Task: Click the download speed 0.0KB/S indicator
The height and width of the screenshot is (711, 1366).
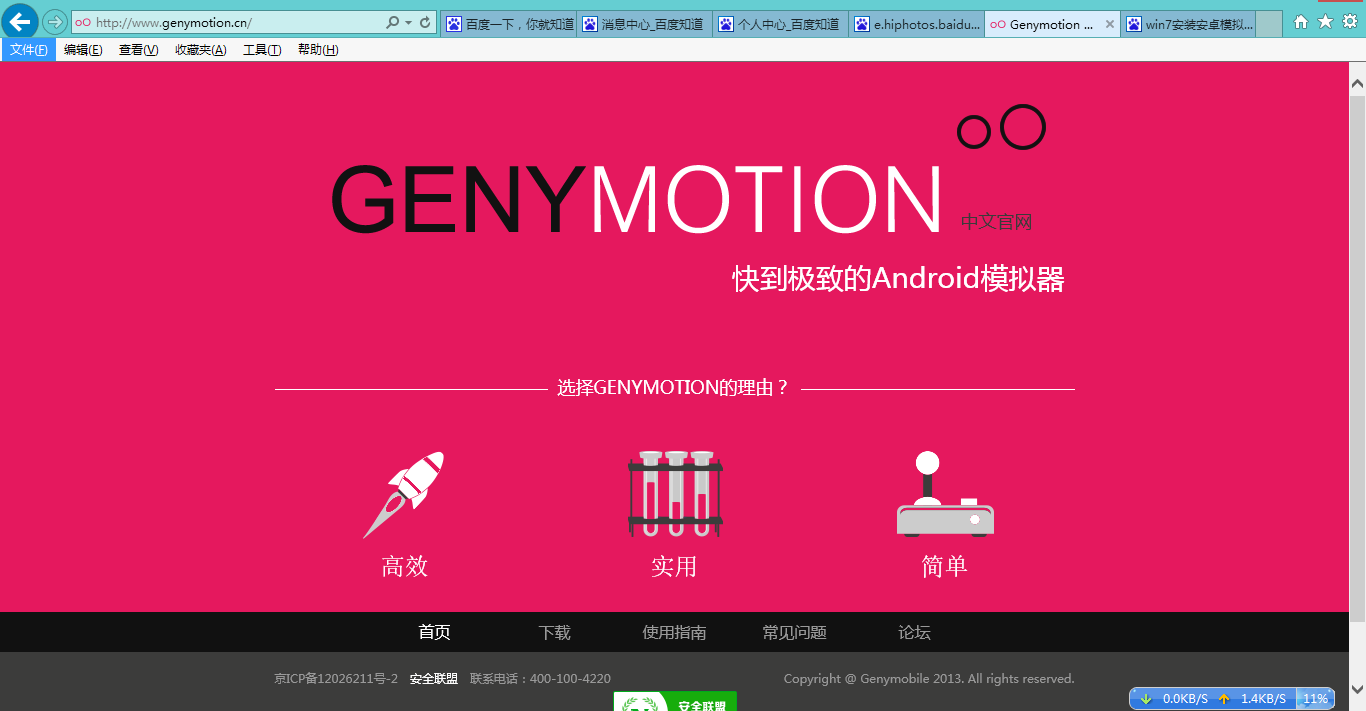Action: pos(1174,699)
